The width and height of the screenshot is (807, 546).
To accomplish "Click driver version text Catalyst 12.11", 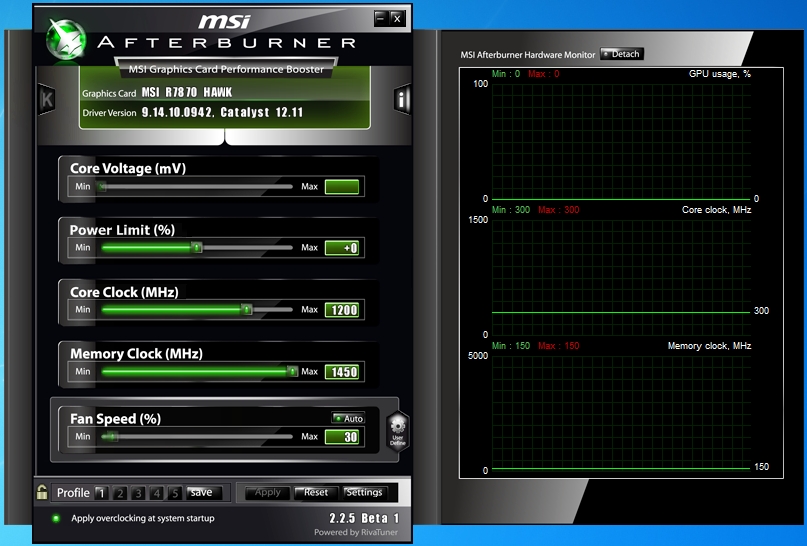I will point(262,112).
